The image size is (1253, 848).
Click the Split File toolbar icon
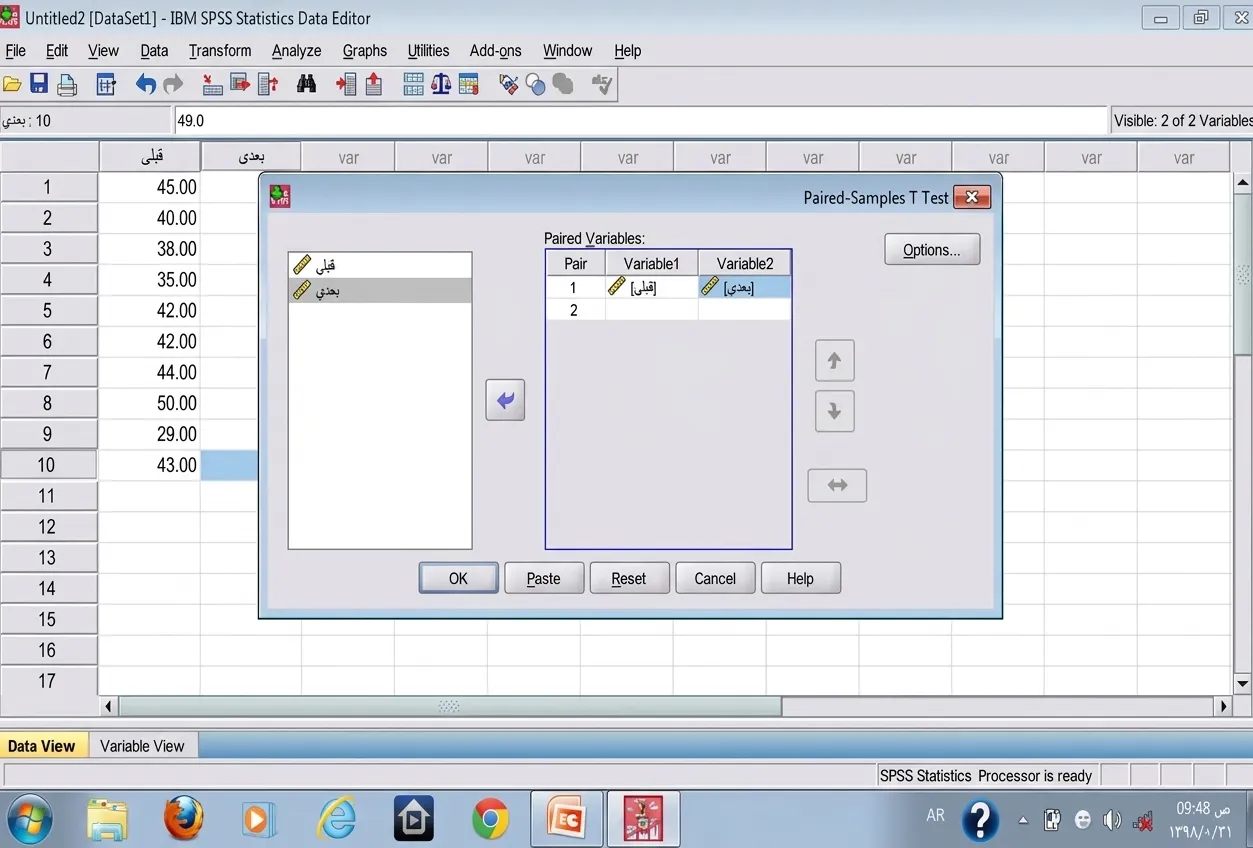(x=413, y=85)
